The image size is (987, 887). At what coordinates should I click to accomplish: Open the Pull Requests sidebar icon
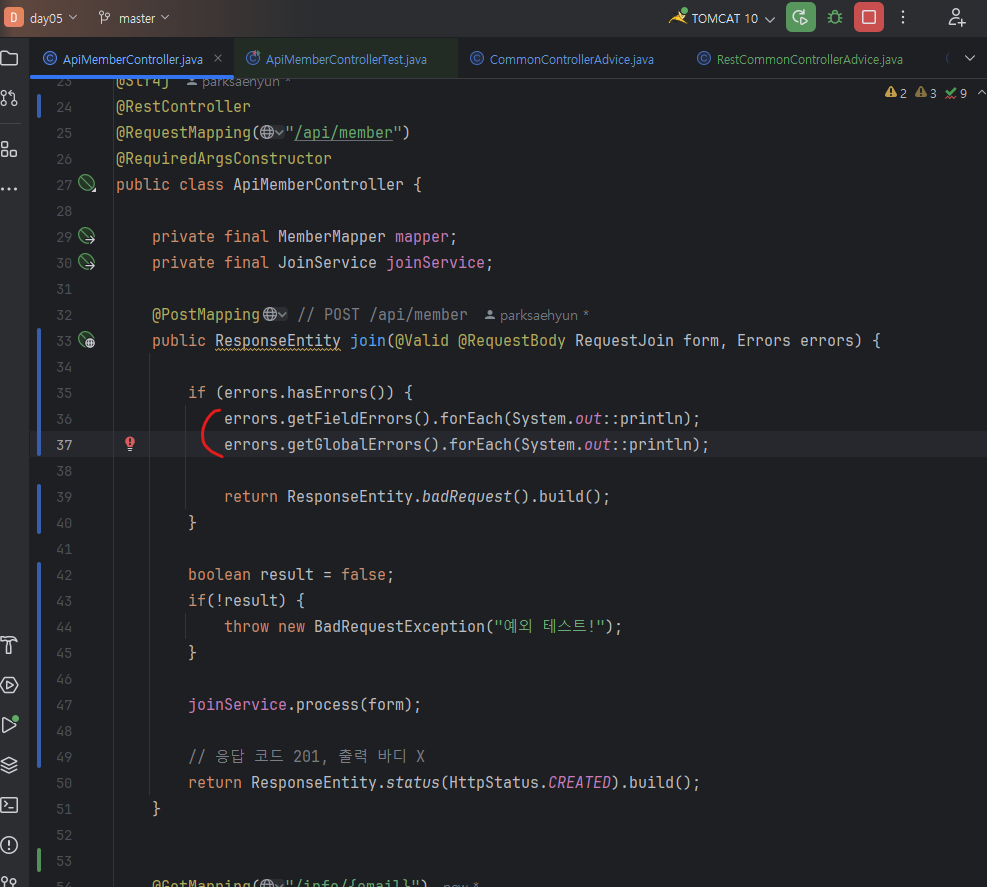pyautogui.click(x=9, y=98)
